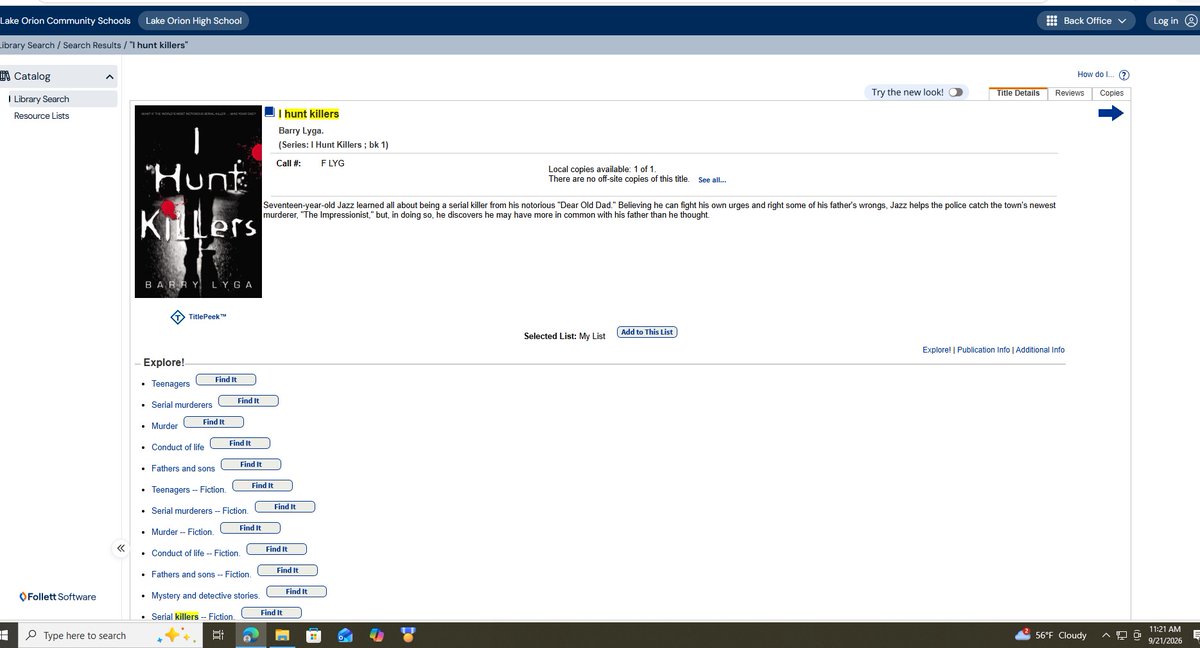Click Search Results breadcrumb link

click(x=92, y=46)
